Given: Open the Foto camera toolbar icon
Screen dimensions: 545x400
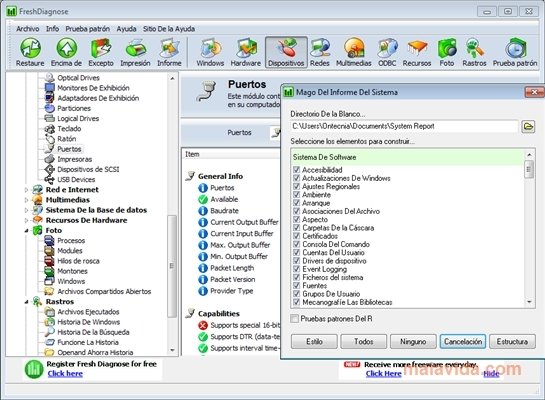Looking at the screenshot, I should pyautogui.click(x=447, y=52).
